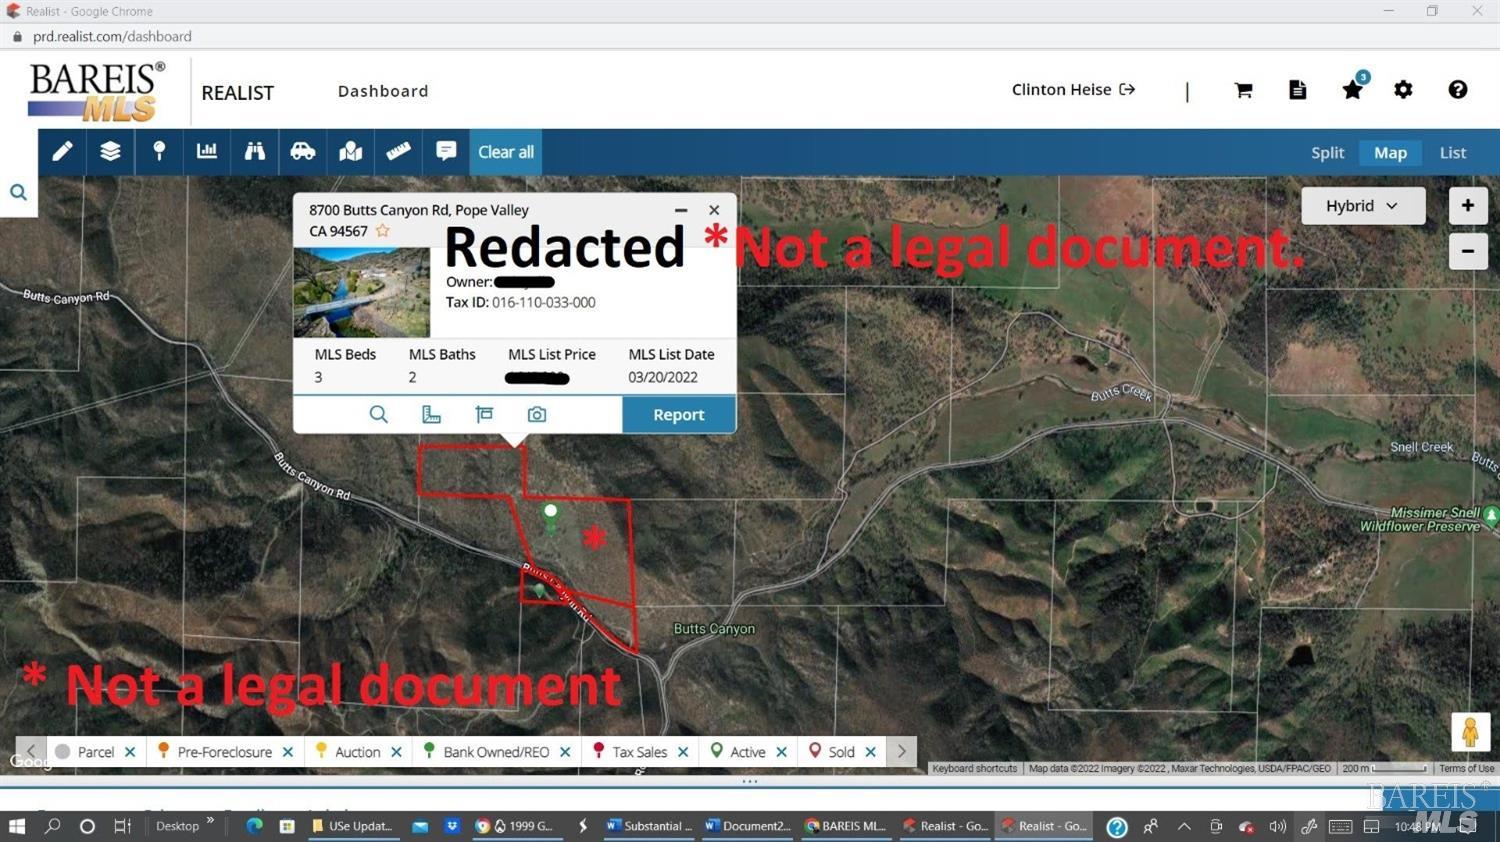Click the Report button

678,415
